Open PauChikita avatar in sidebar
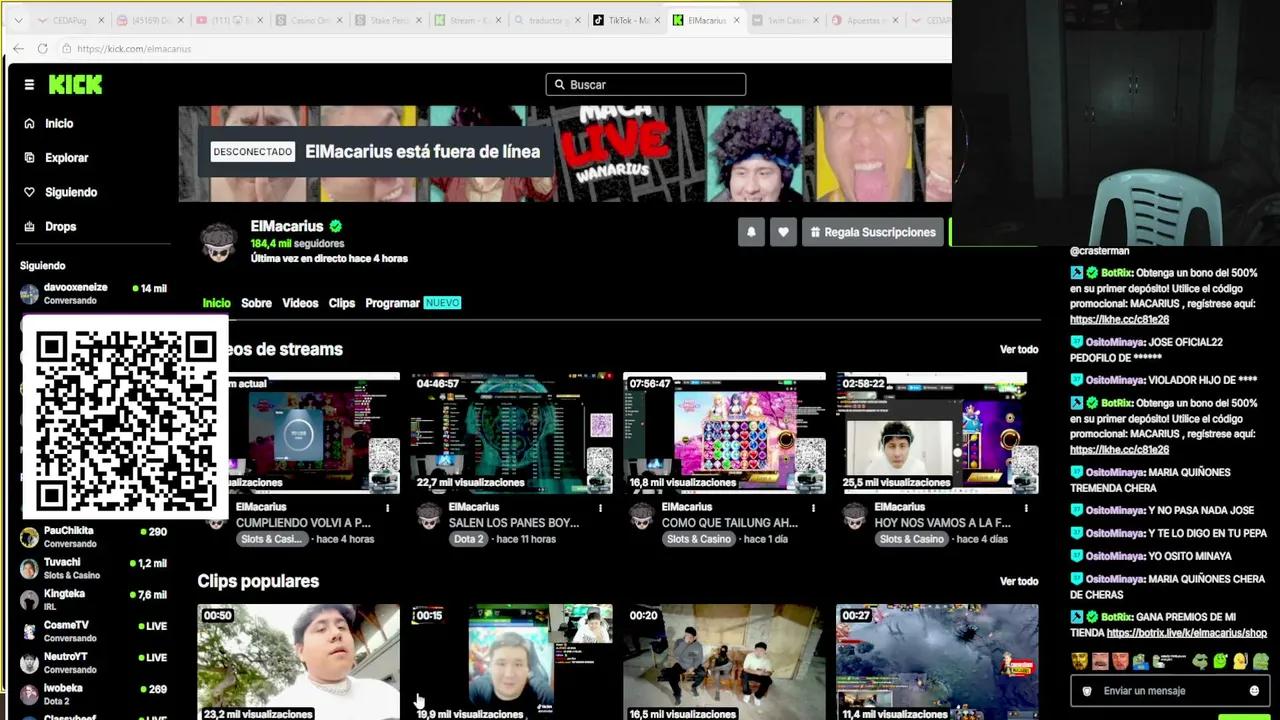The image size is (1280, 720). pos(29,537)
